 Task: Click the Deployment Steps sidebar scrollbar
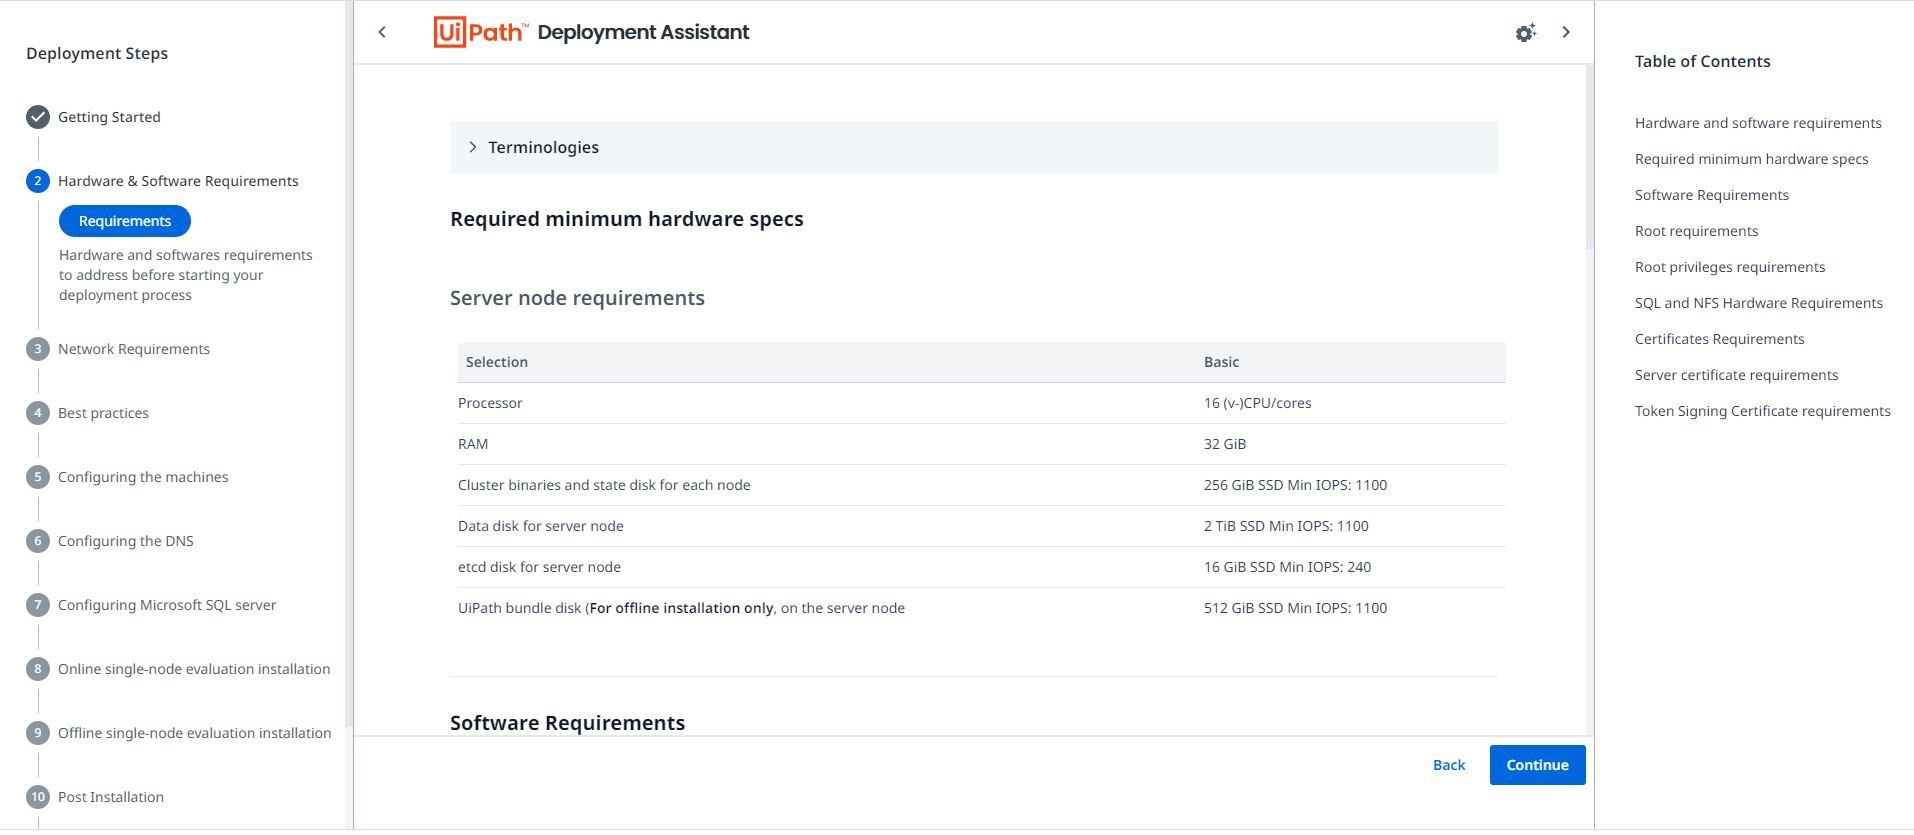coord(348,365)
